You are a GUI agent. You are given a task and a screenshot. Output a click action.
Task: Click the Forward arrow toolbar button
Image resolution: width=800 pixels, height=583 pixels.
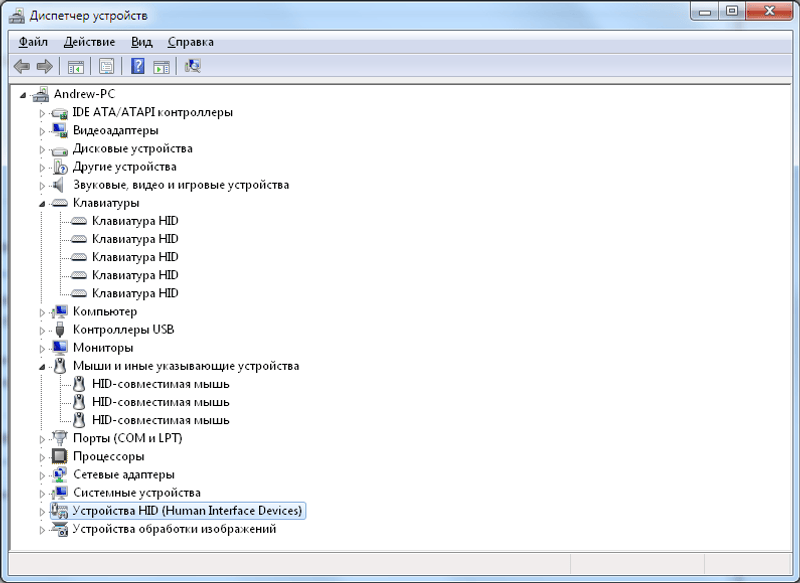tap(45, 66)
